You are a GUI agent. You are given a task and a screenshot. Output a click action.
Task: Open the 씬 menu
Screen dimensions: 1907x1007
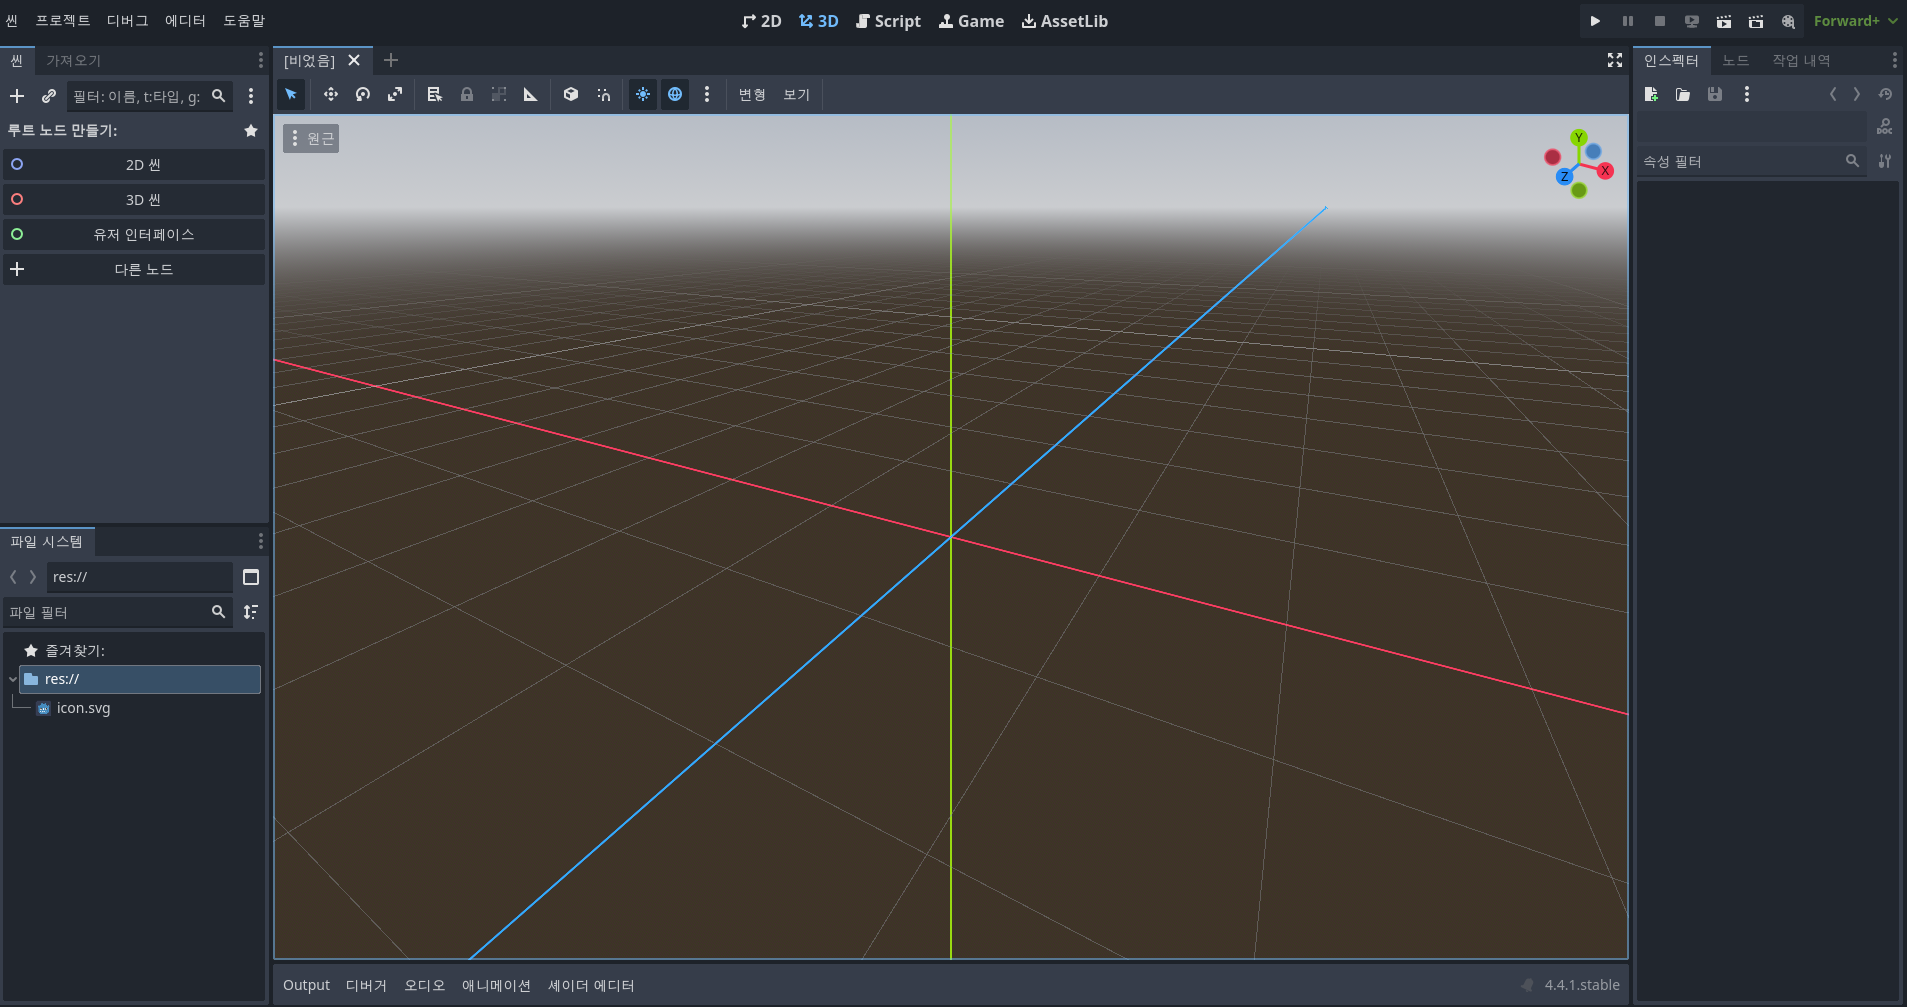pyautogui.click(x=12, y=21)
